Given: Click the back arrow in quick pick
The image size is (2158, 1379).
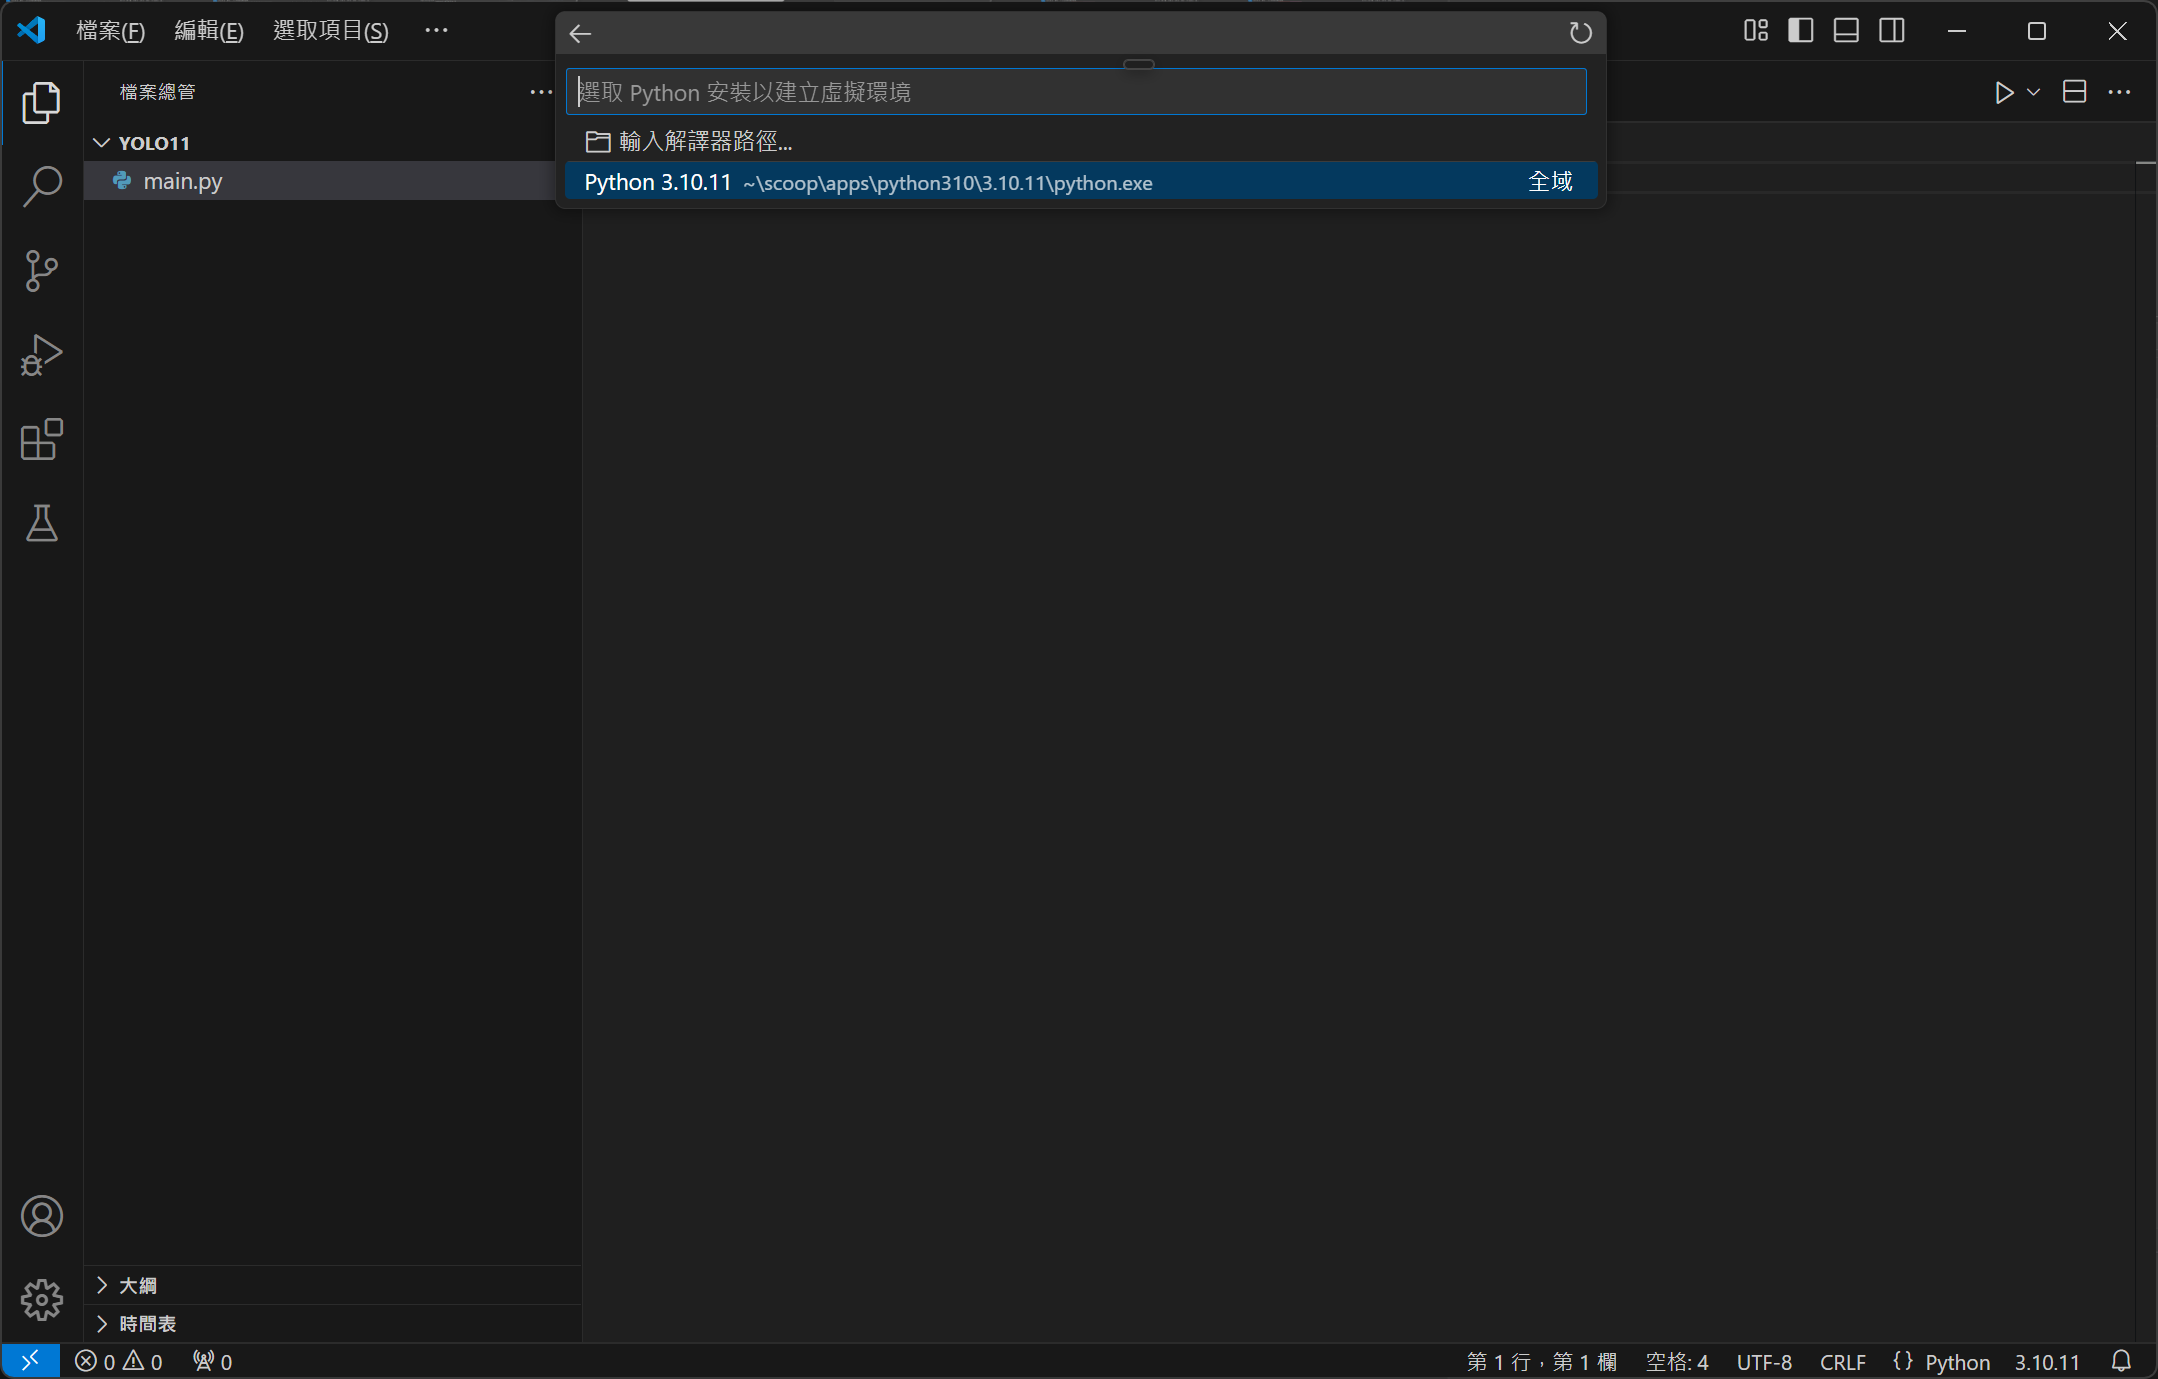Looking at the screenshot, I should 580,34.
